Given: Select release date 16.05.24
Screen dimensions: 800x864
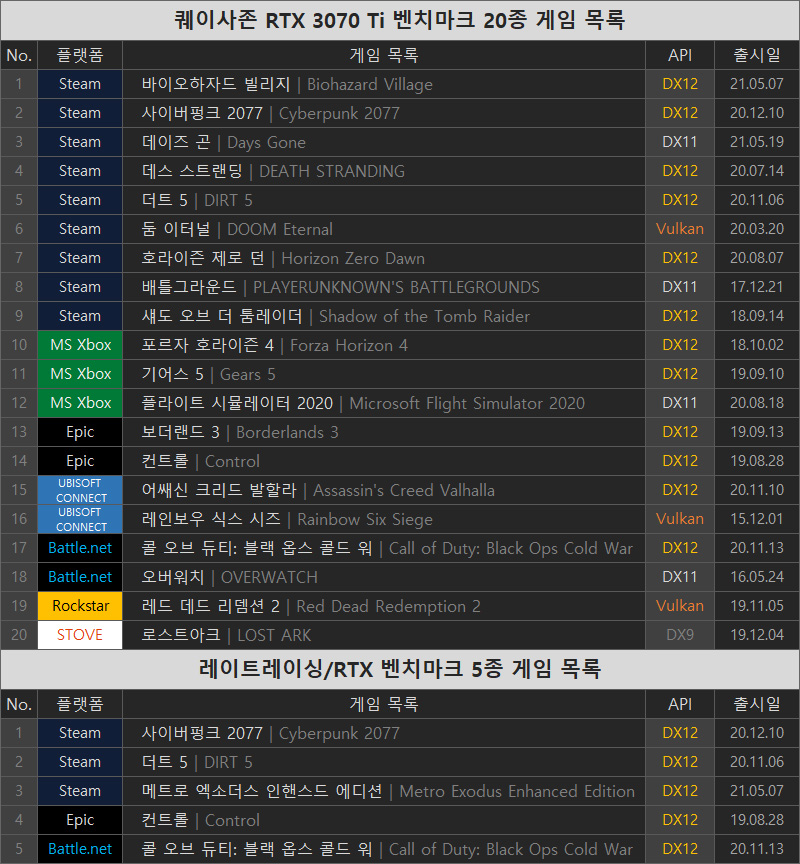Looking at the screenshot, I should [x=757, y=577].
